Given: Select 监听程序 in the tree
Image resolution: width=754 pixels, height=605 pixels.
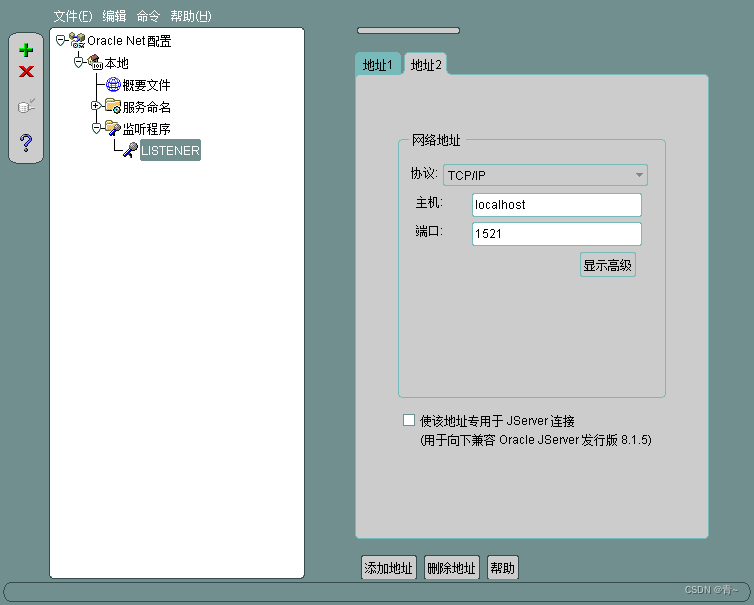Looking at the screenshot, I should pos(146,129).
